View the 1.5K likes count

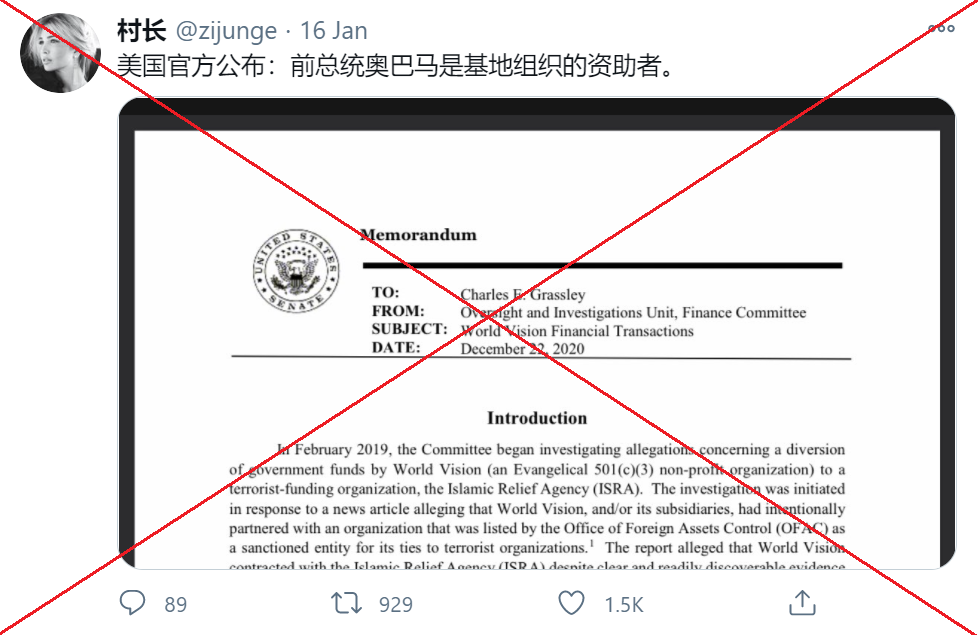[624, 604]
